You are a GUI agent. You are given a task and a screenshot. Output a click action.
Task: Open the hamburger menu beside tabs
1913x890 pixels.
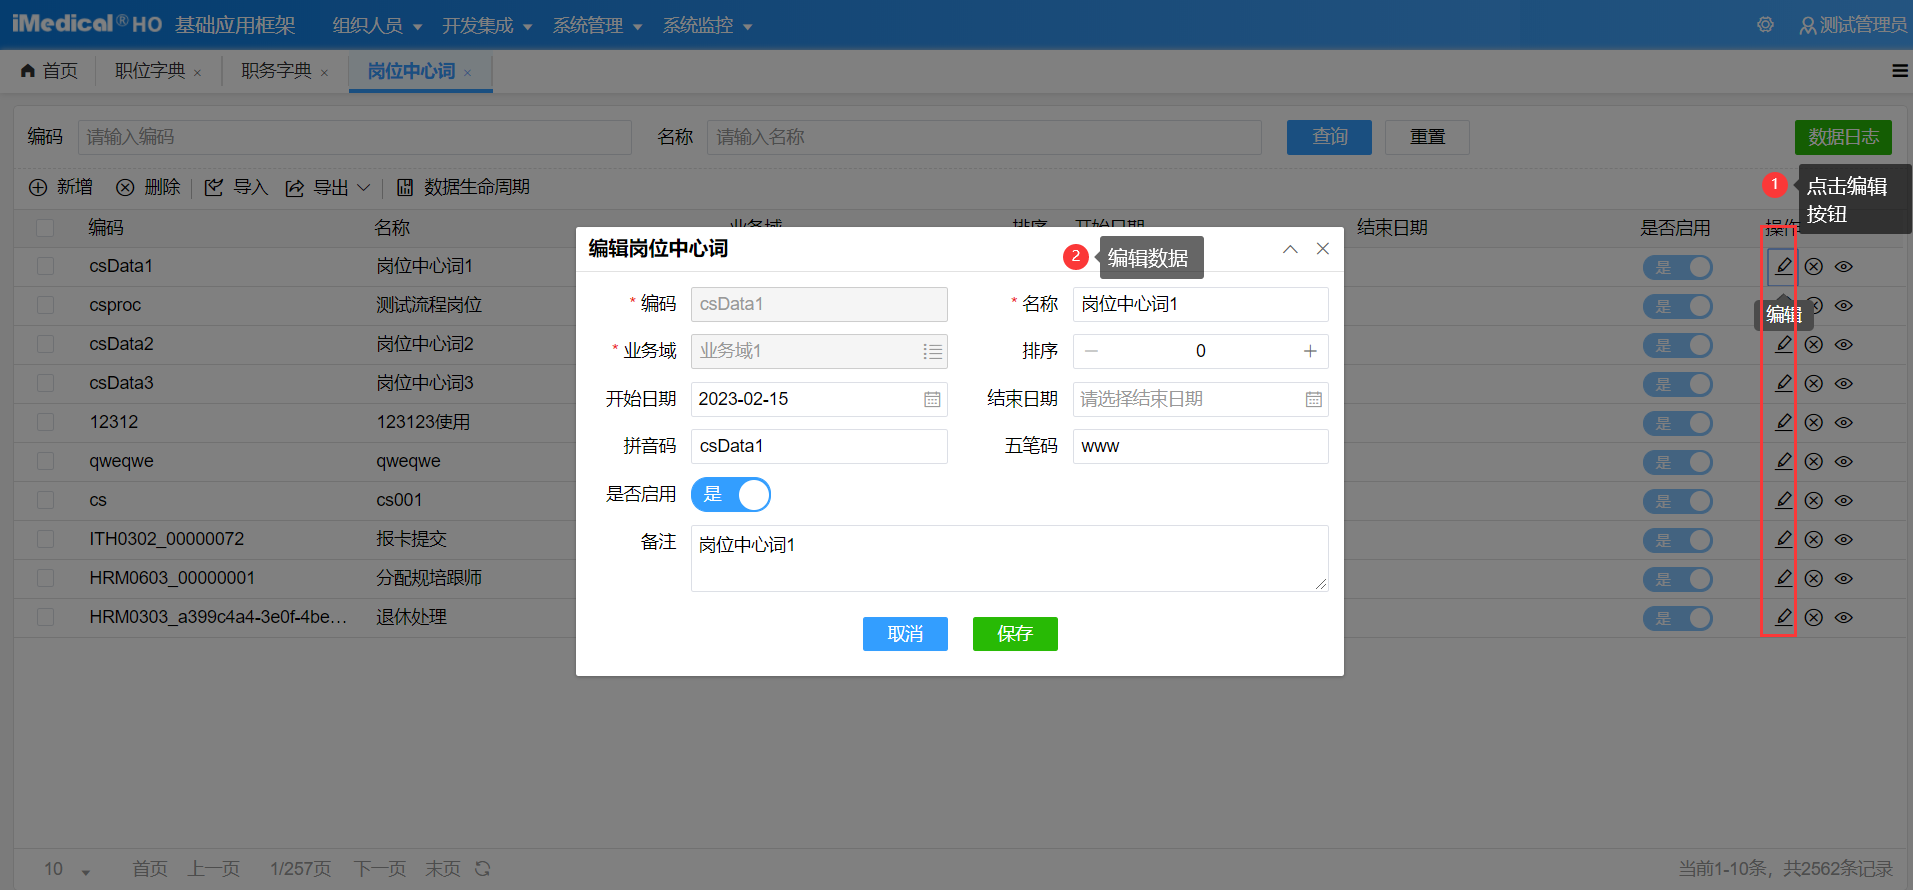(1900, 71)
